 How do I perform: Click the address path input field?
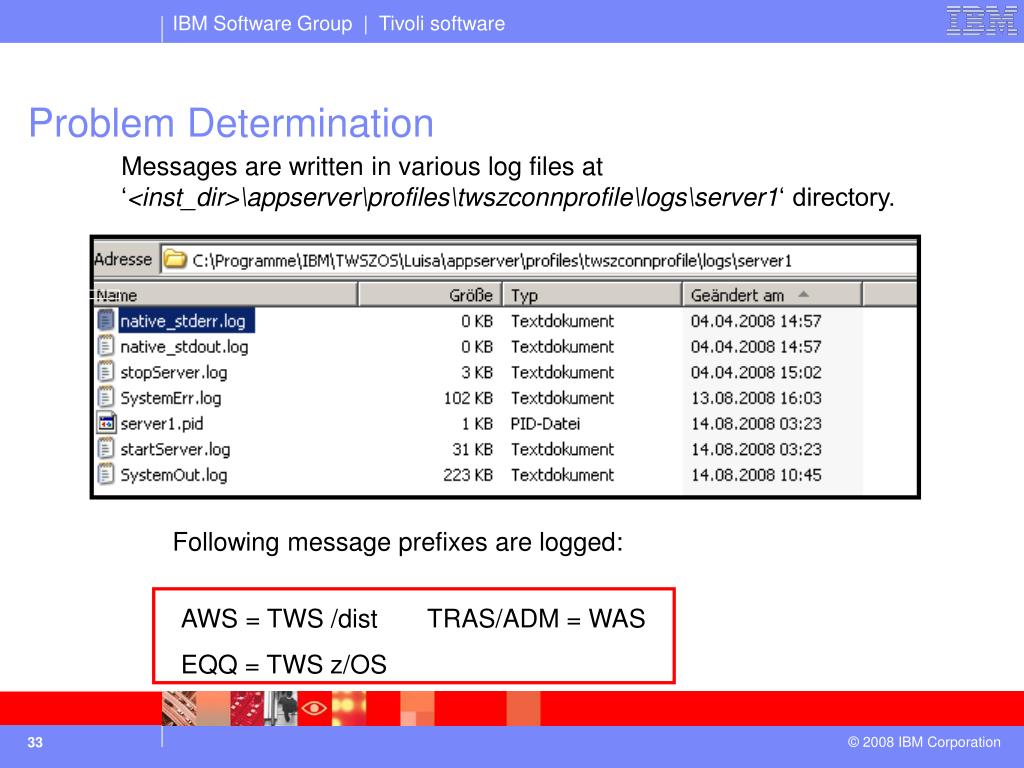coord(539,260)
